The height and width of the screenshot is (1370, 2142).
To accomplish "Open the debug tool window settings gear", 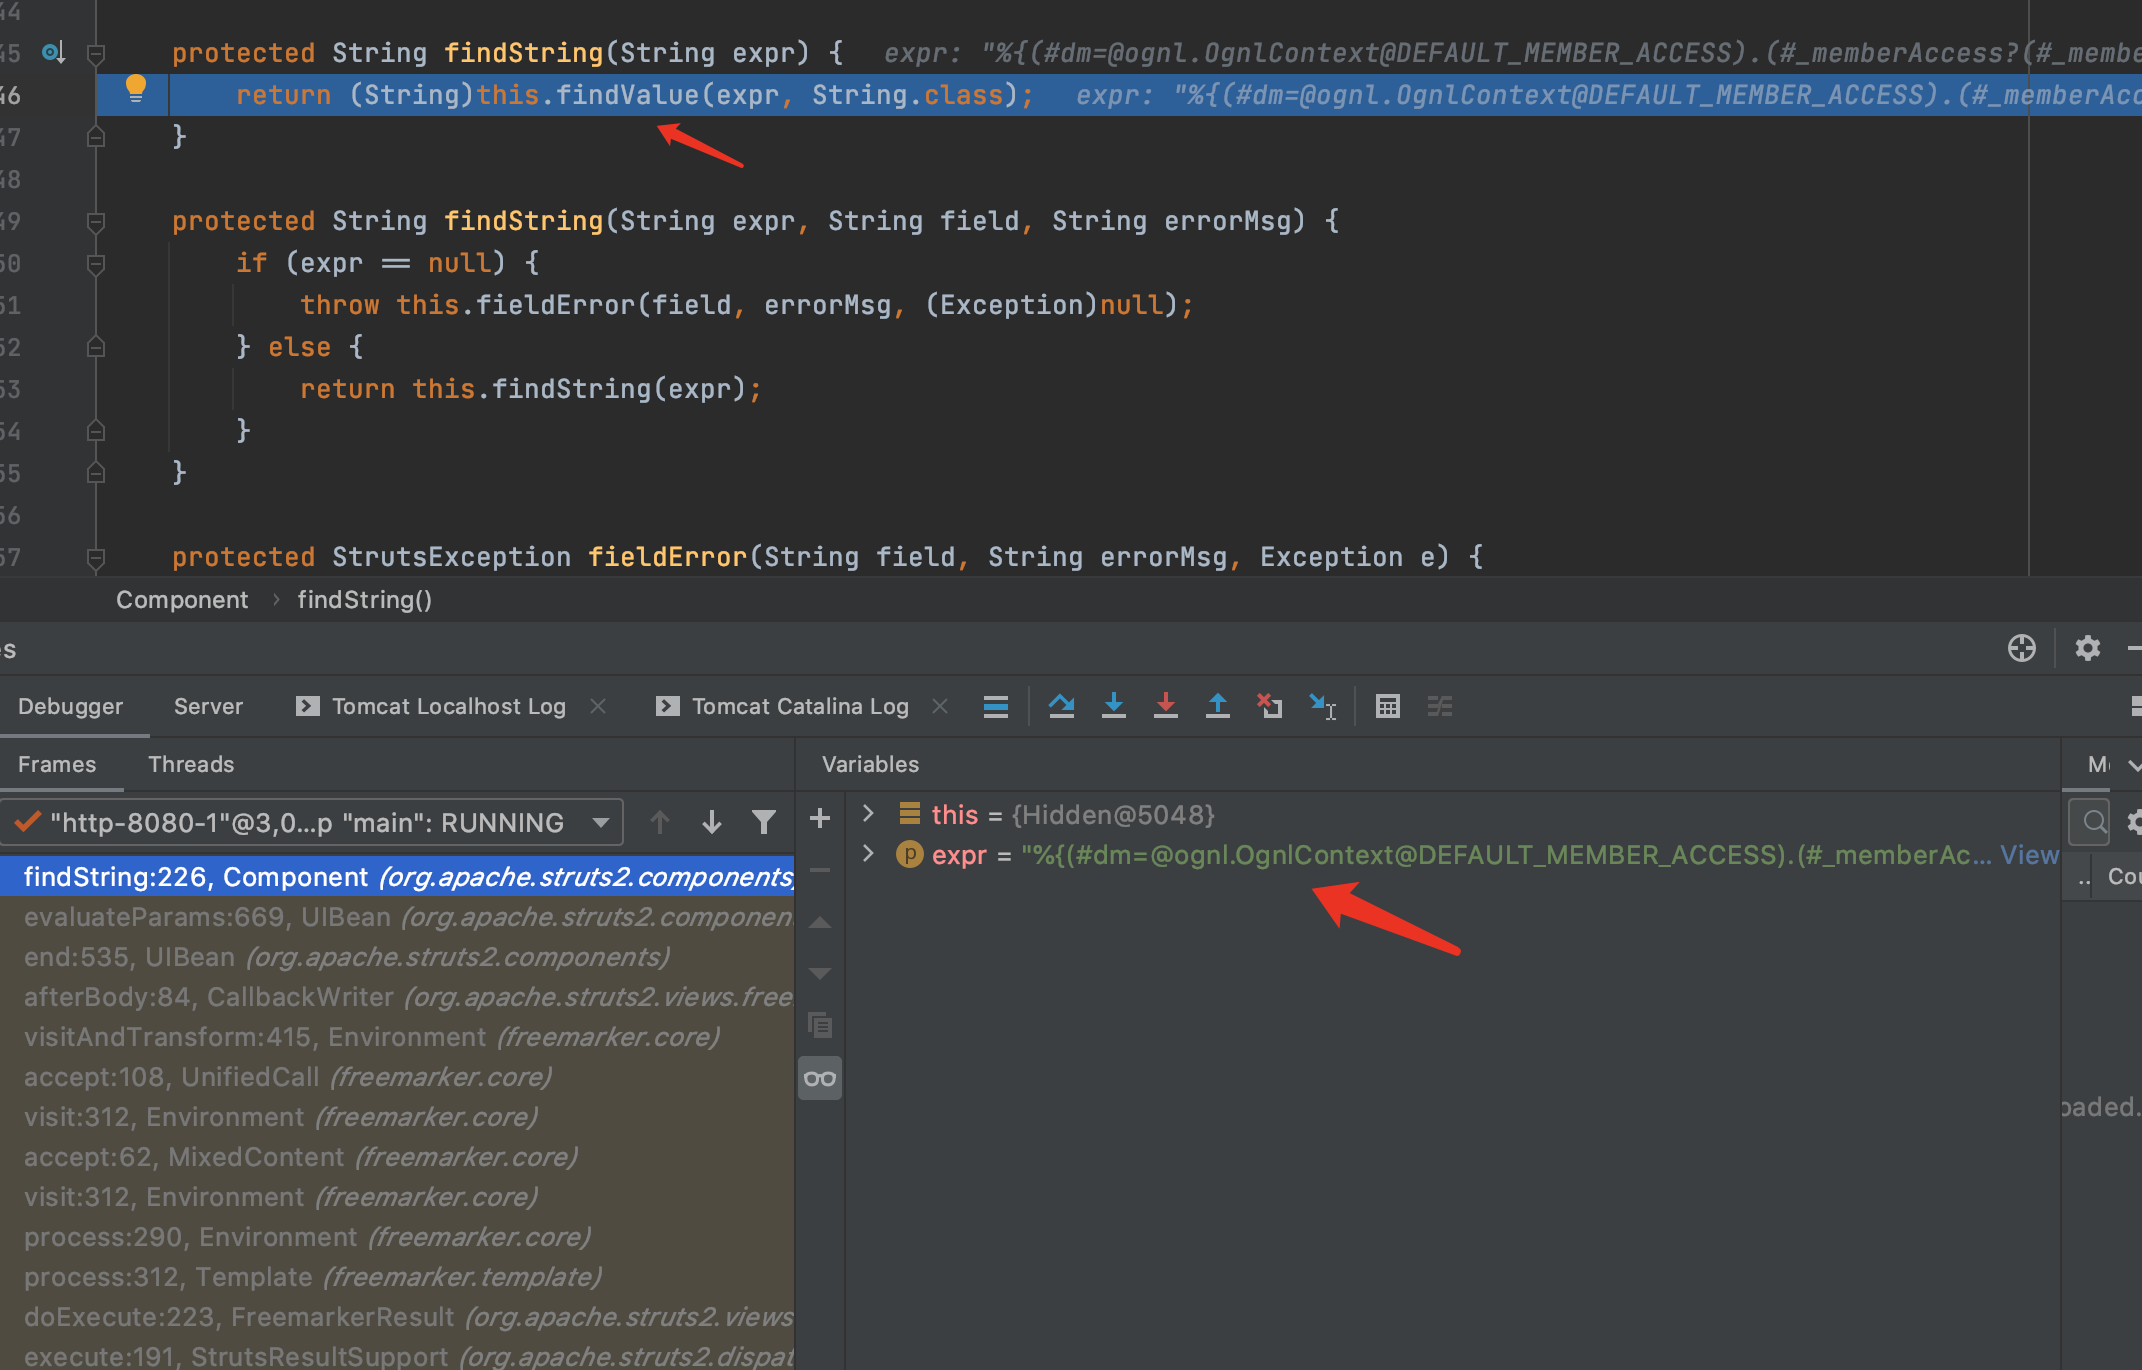I will tap(2088, 648).
